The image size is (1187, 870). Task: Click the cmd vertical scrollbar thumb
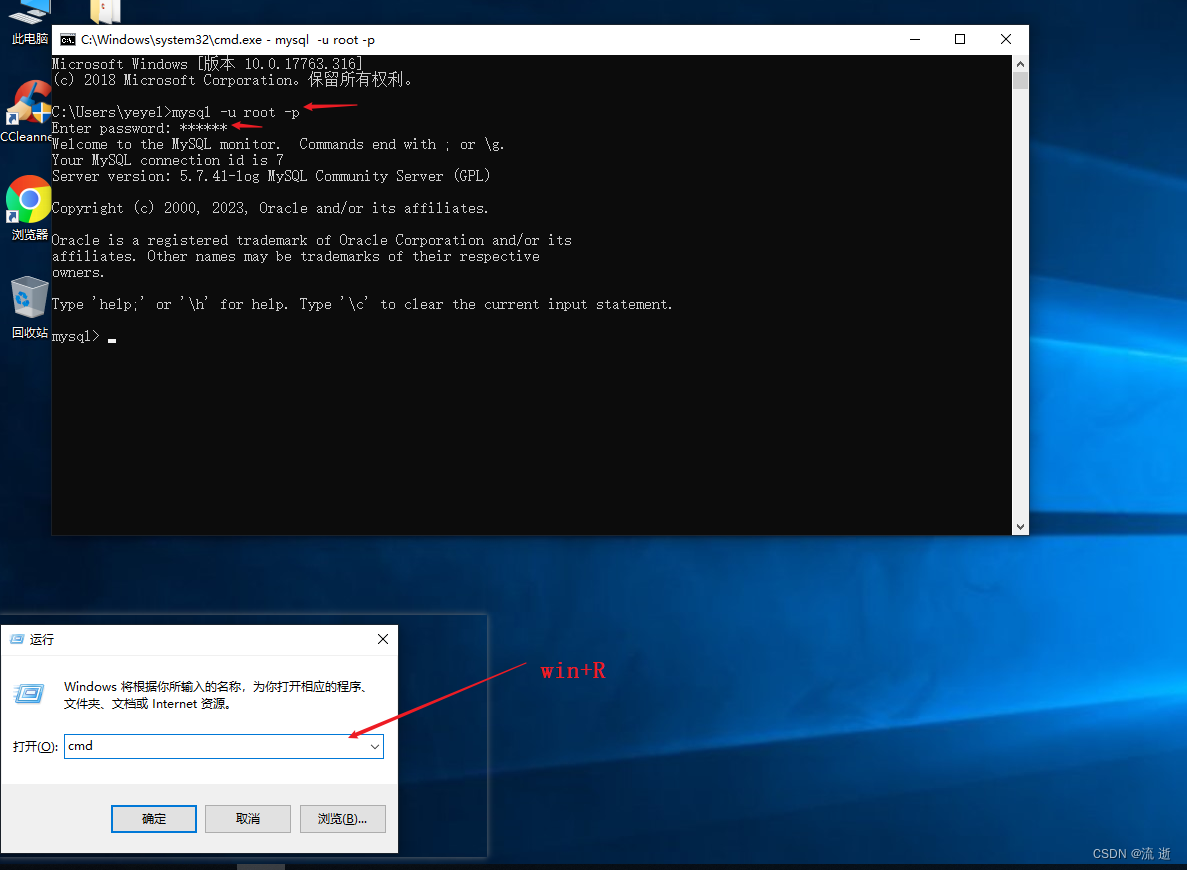coord(1020,81)
